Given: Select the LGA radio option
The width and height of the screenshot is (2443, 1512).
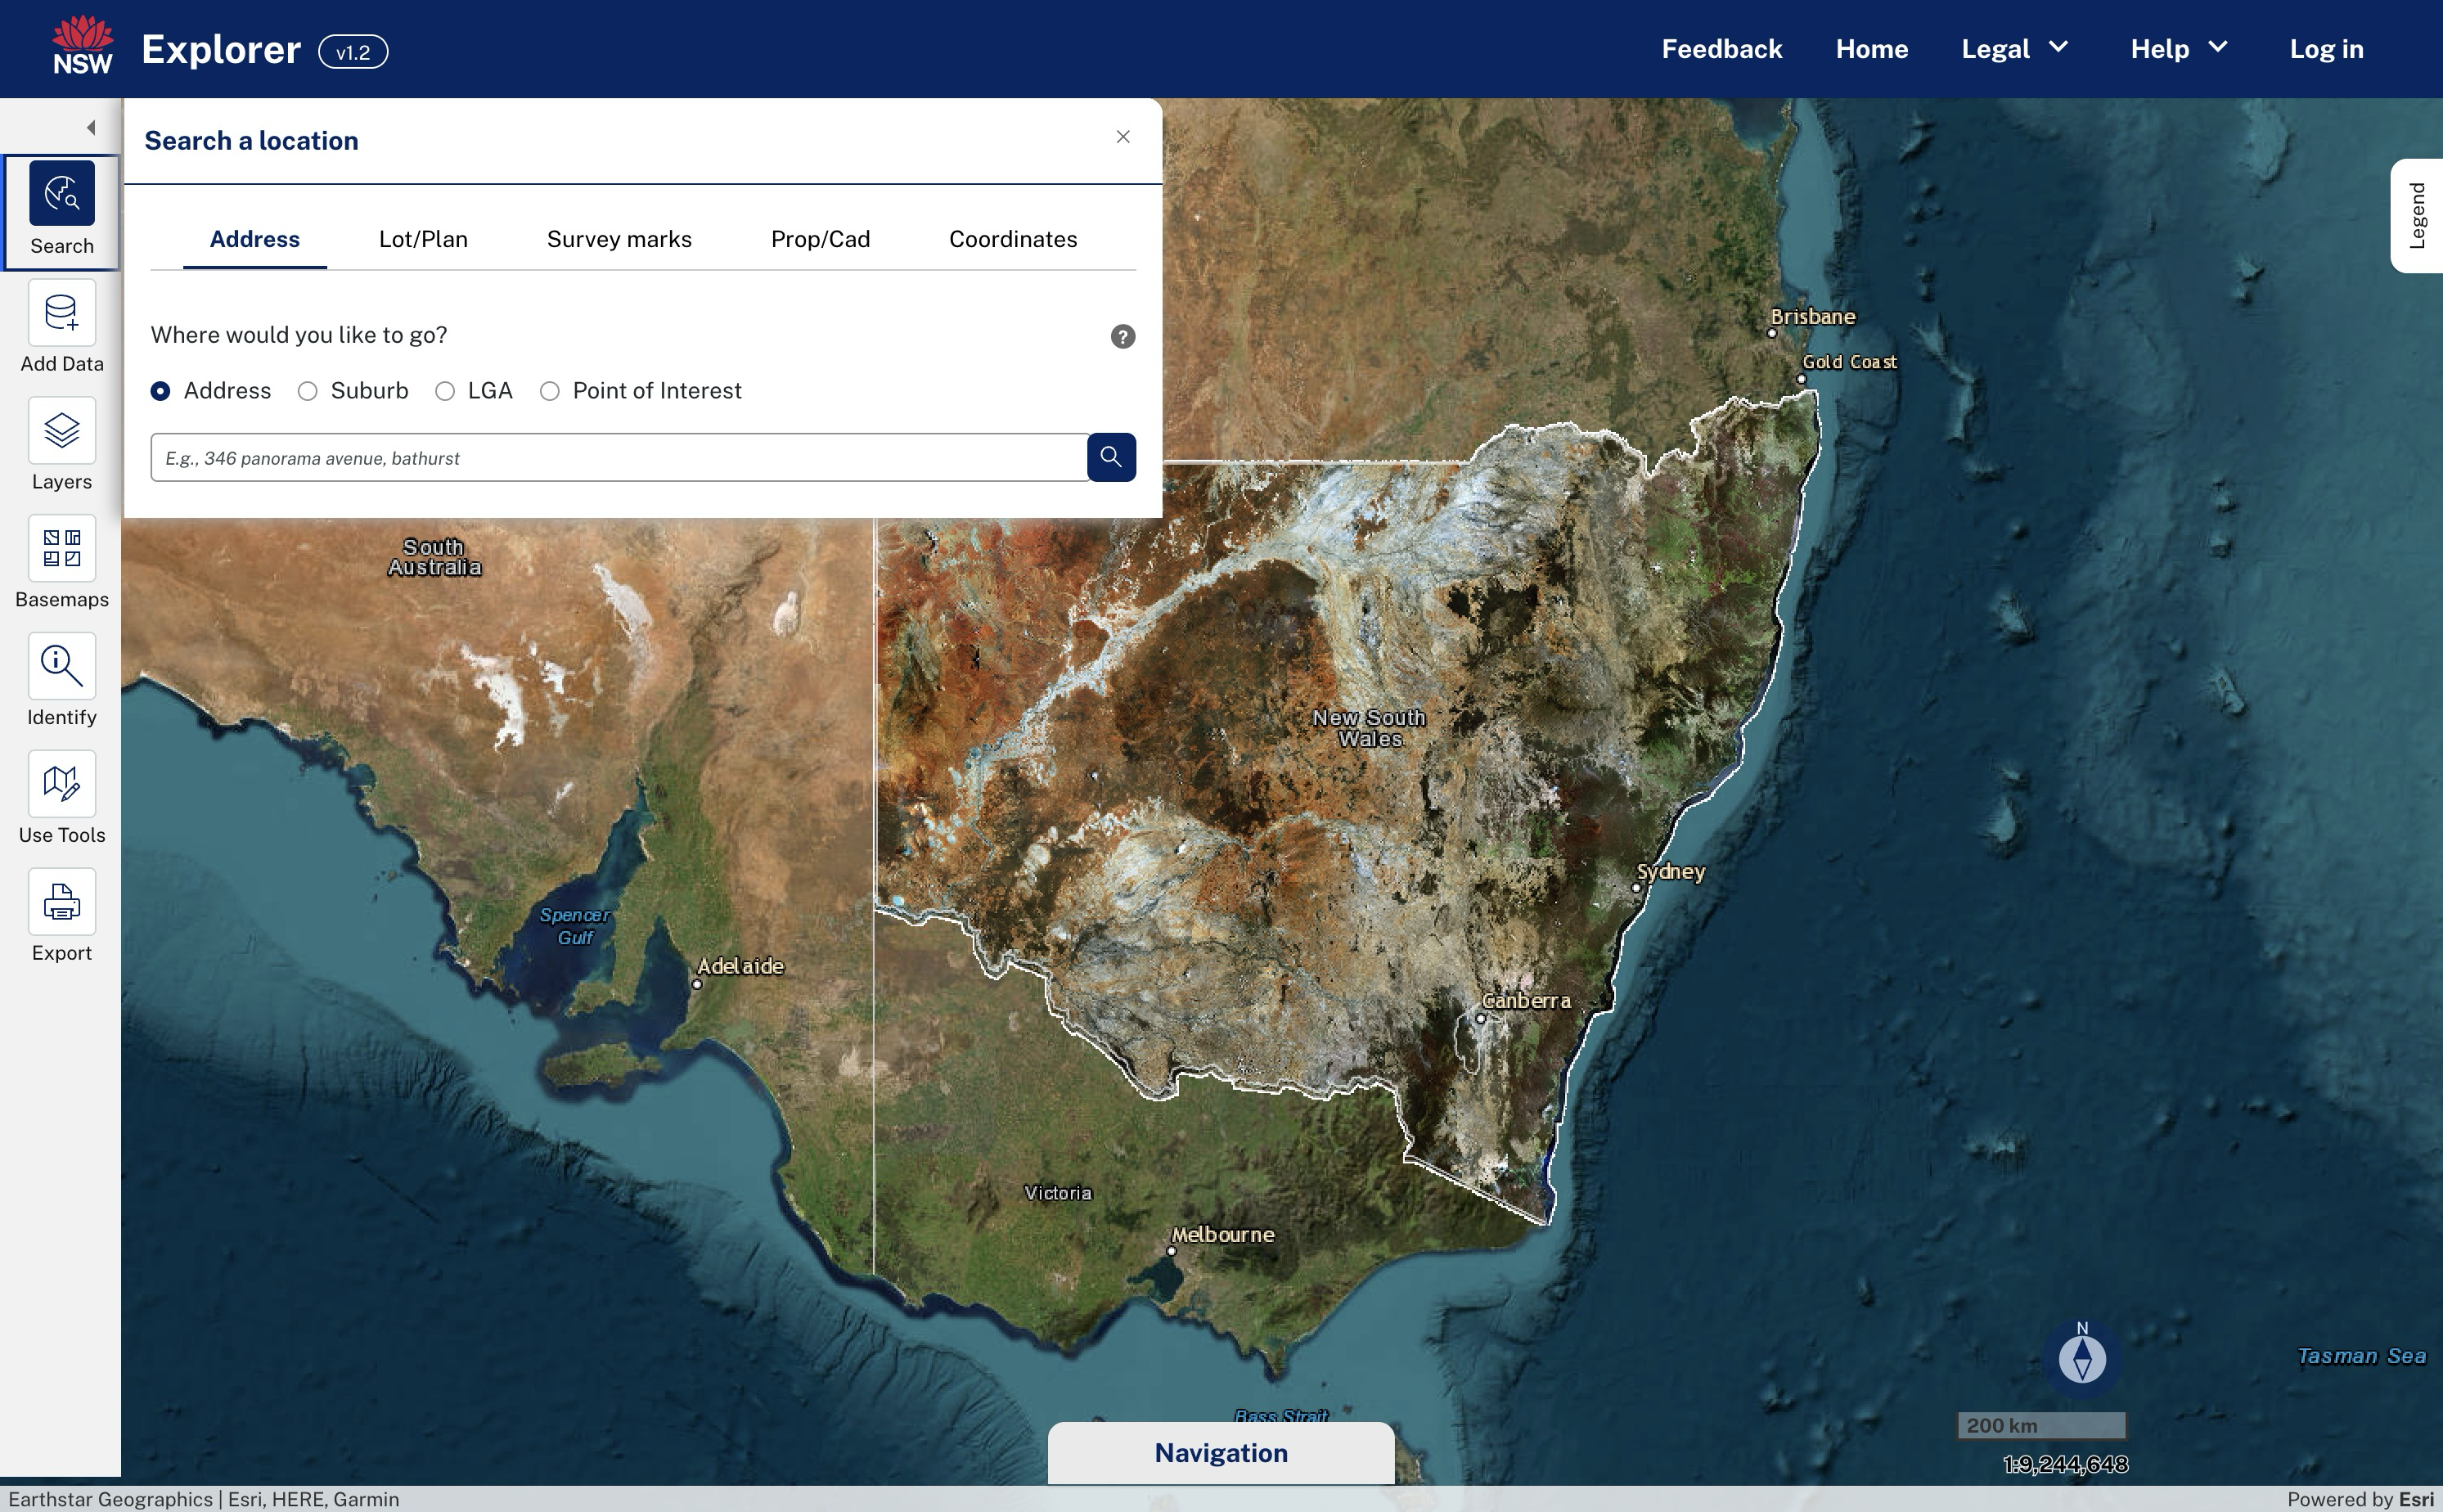Looking at the screenshot, I should (445, 392).
